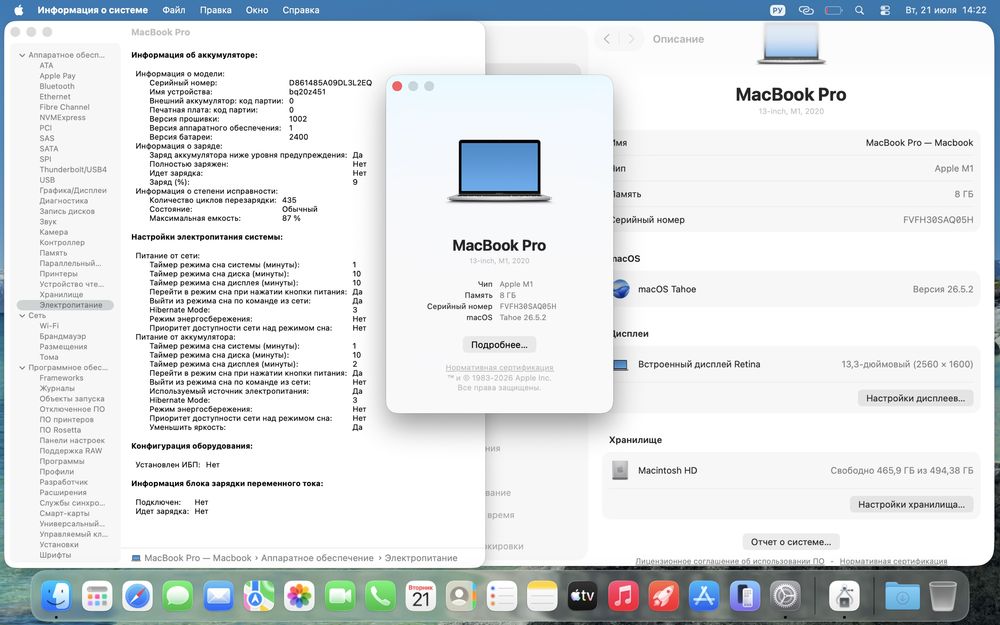This screenshot has width=1000, height=625.
Task: Click the Отчет о системе... button
Action: (791, 542)
